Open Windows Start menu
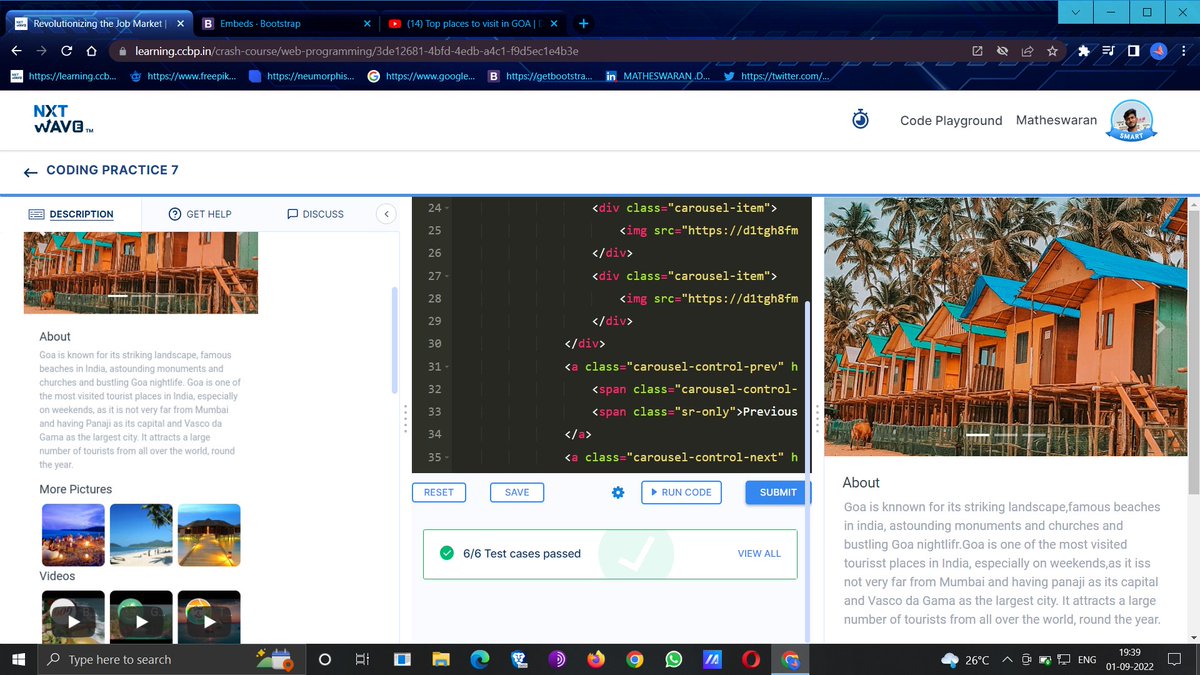Screen dimensions: 1200x675 click(x=17, y=659)
